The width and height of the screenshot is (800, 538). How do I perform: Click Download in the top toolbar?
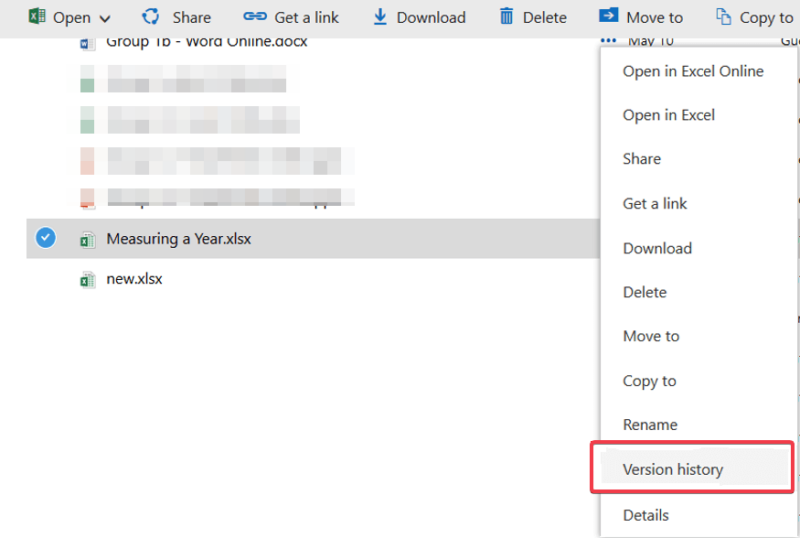pyautogui.click(x=431, y=18)
